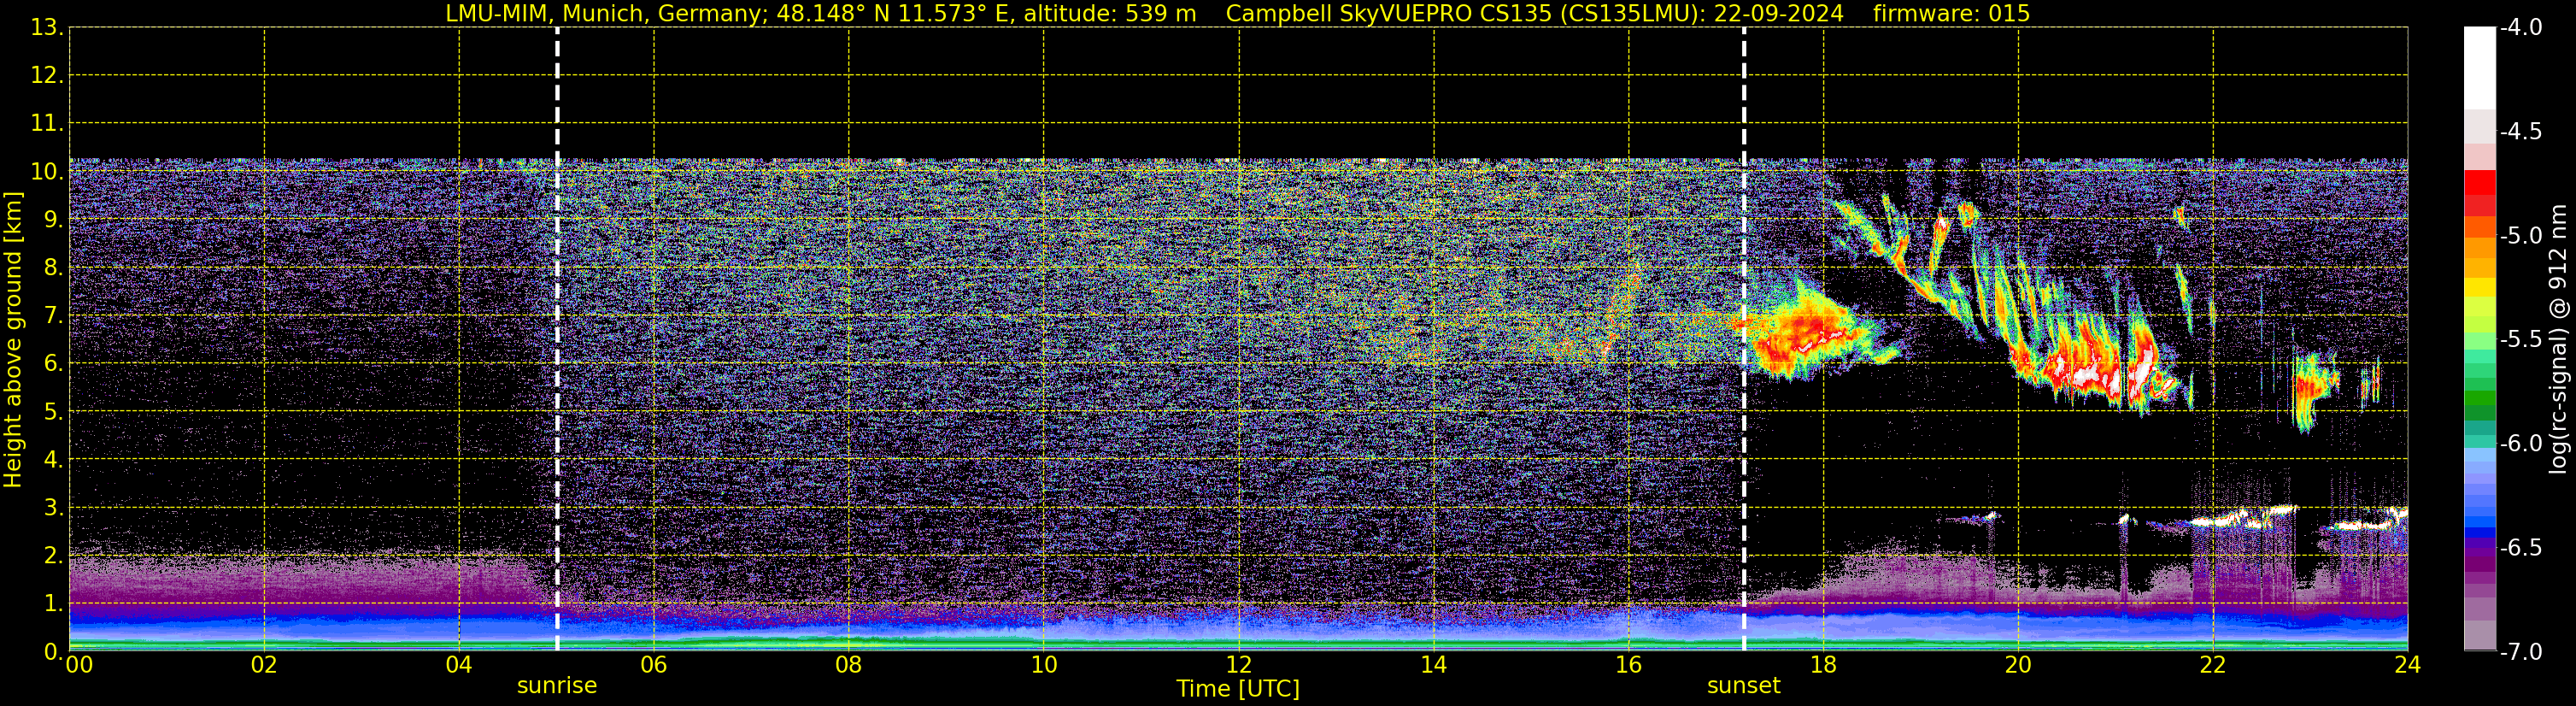The image size is (2576, 706).
Task: Click the 'Campbell SkyVUEPRO CS135' instrument label
Action: [1389, 13]
